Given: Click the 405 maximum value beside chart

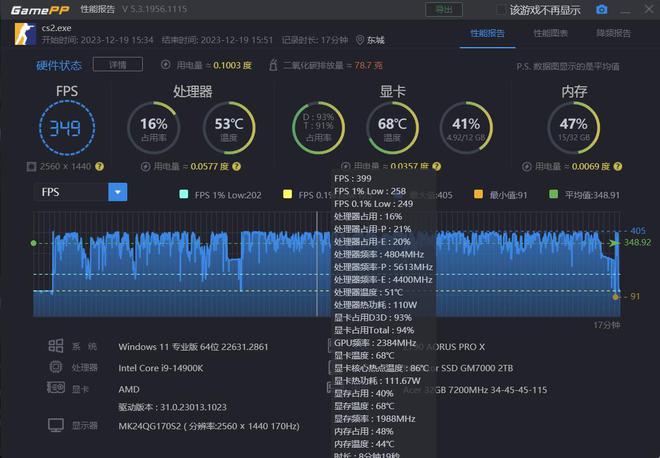Looking at the screenshot, I should (x=638, y=231).
